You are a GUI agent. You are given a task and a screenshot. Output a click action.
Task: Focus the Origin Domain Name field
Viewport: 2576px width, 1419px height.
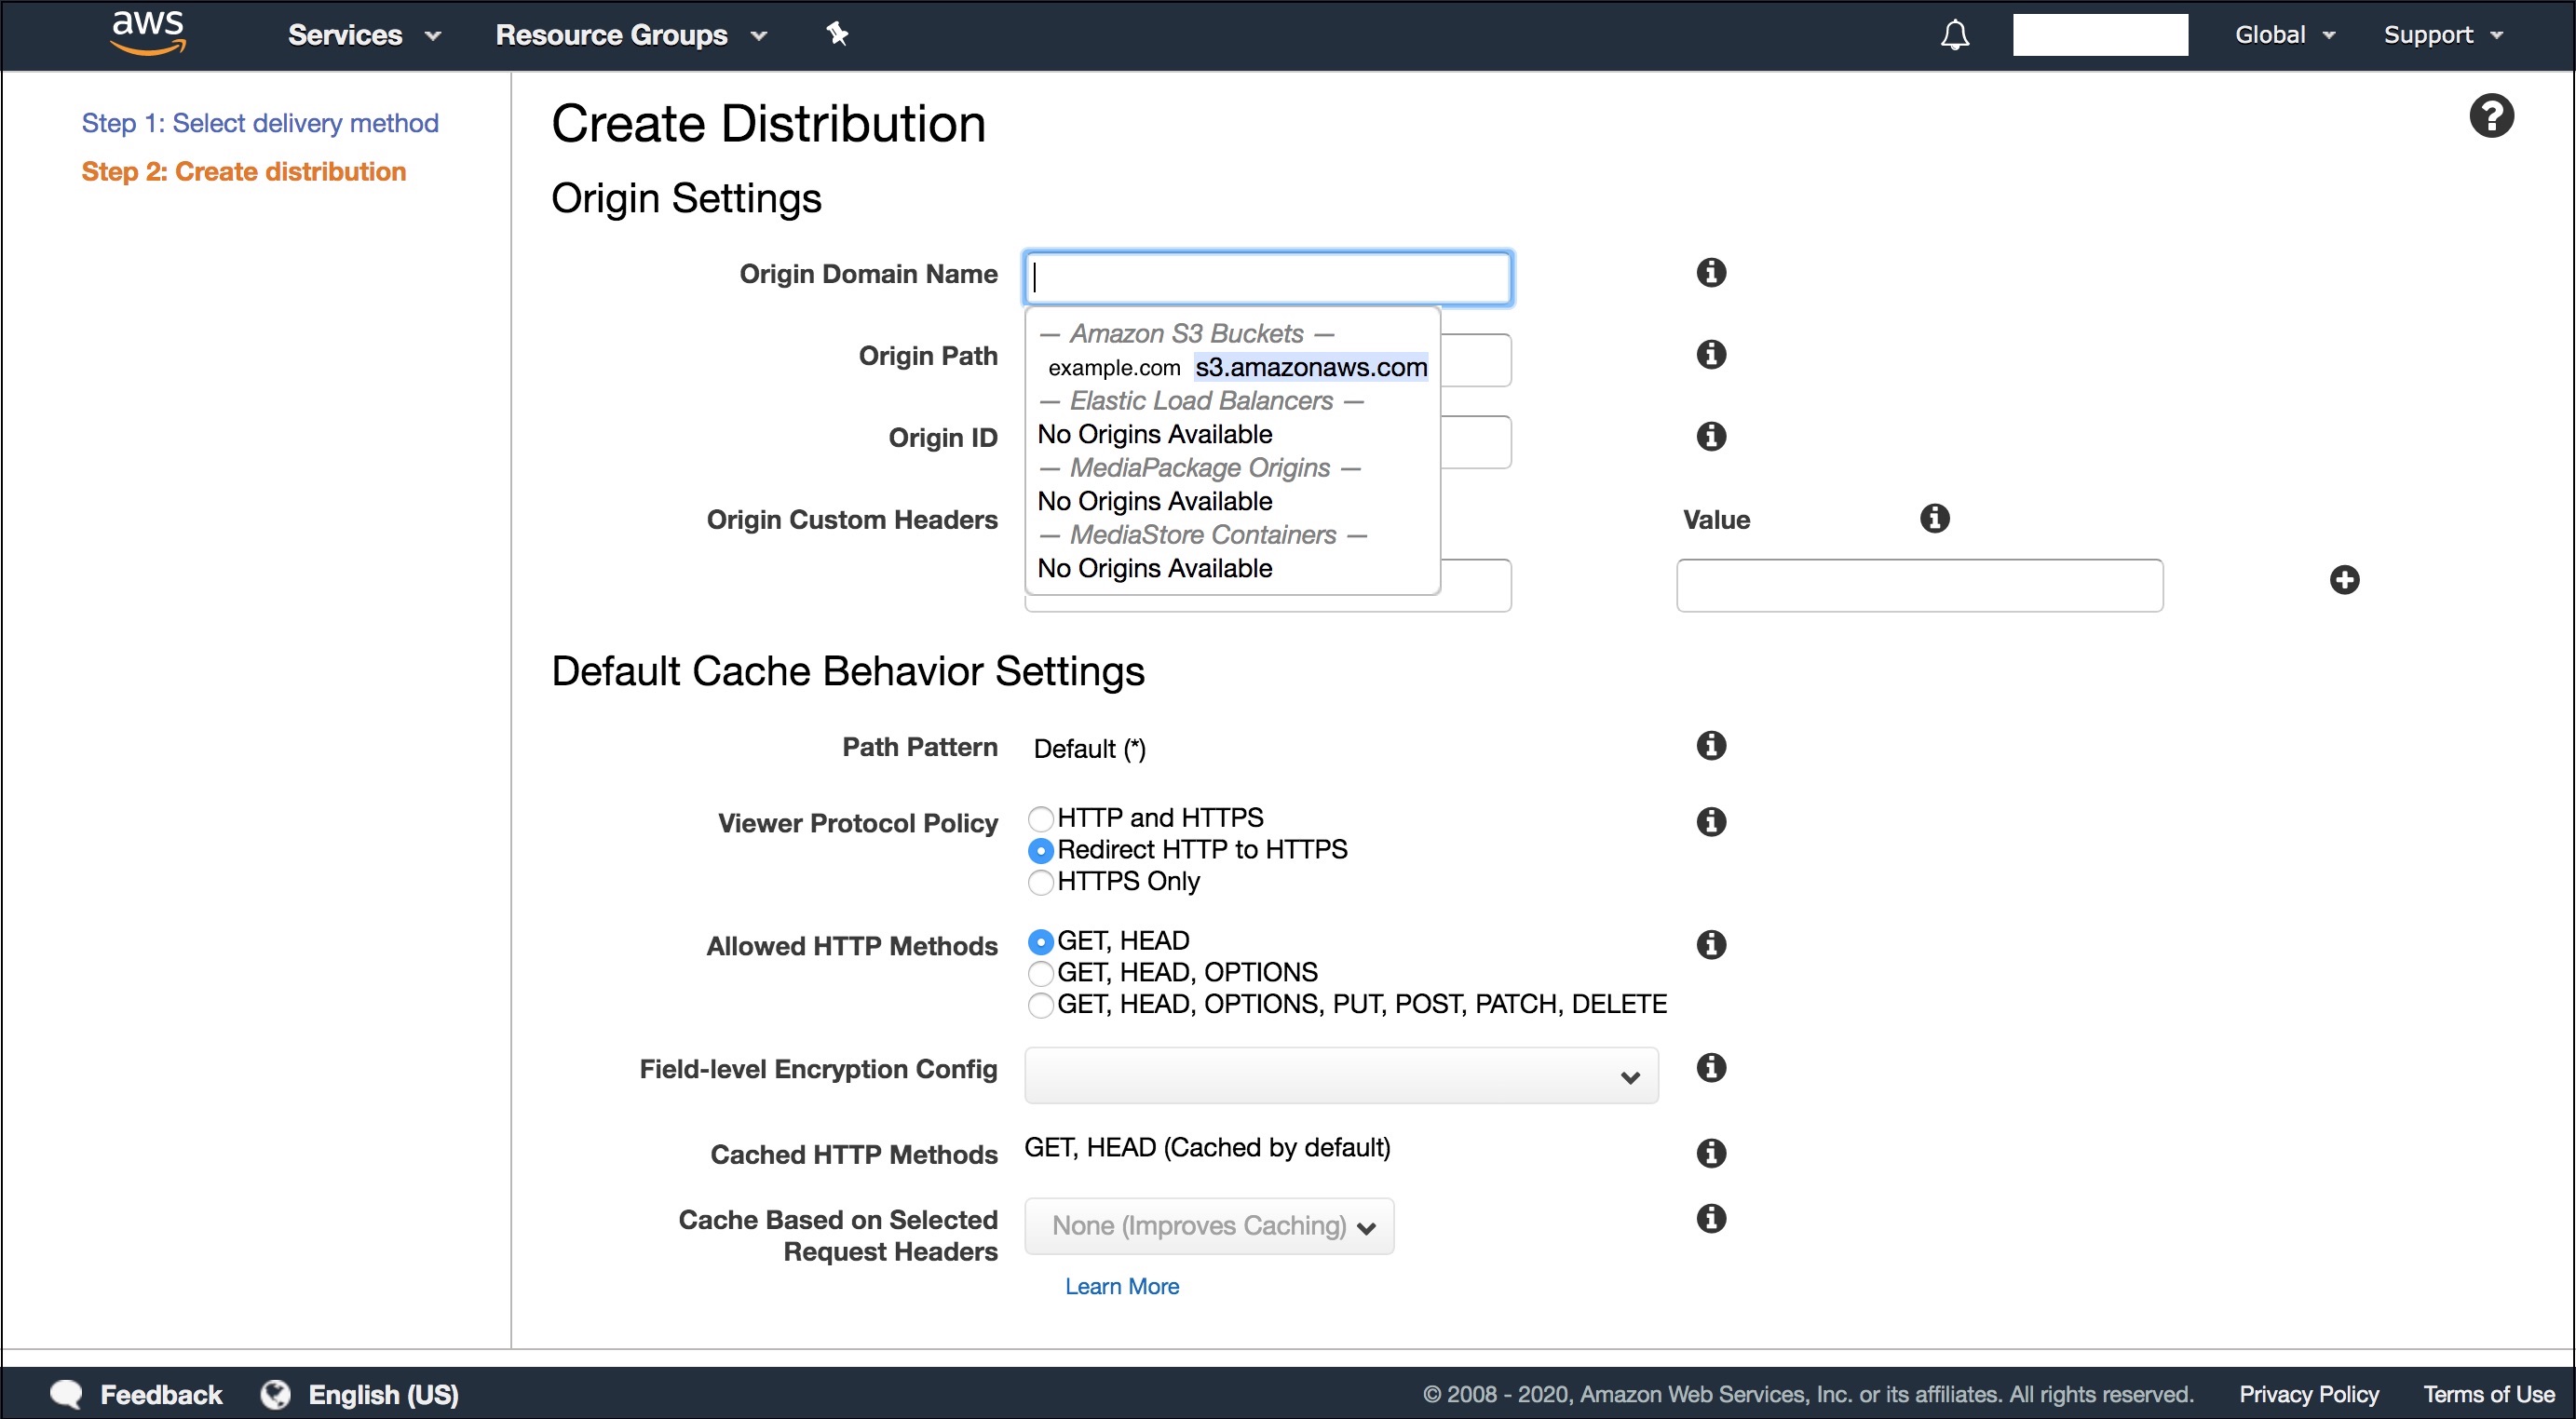(x=1268, y=278)
